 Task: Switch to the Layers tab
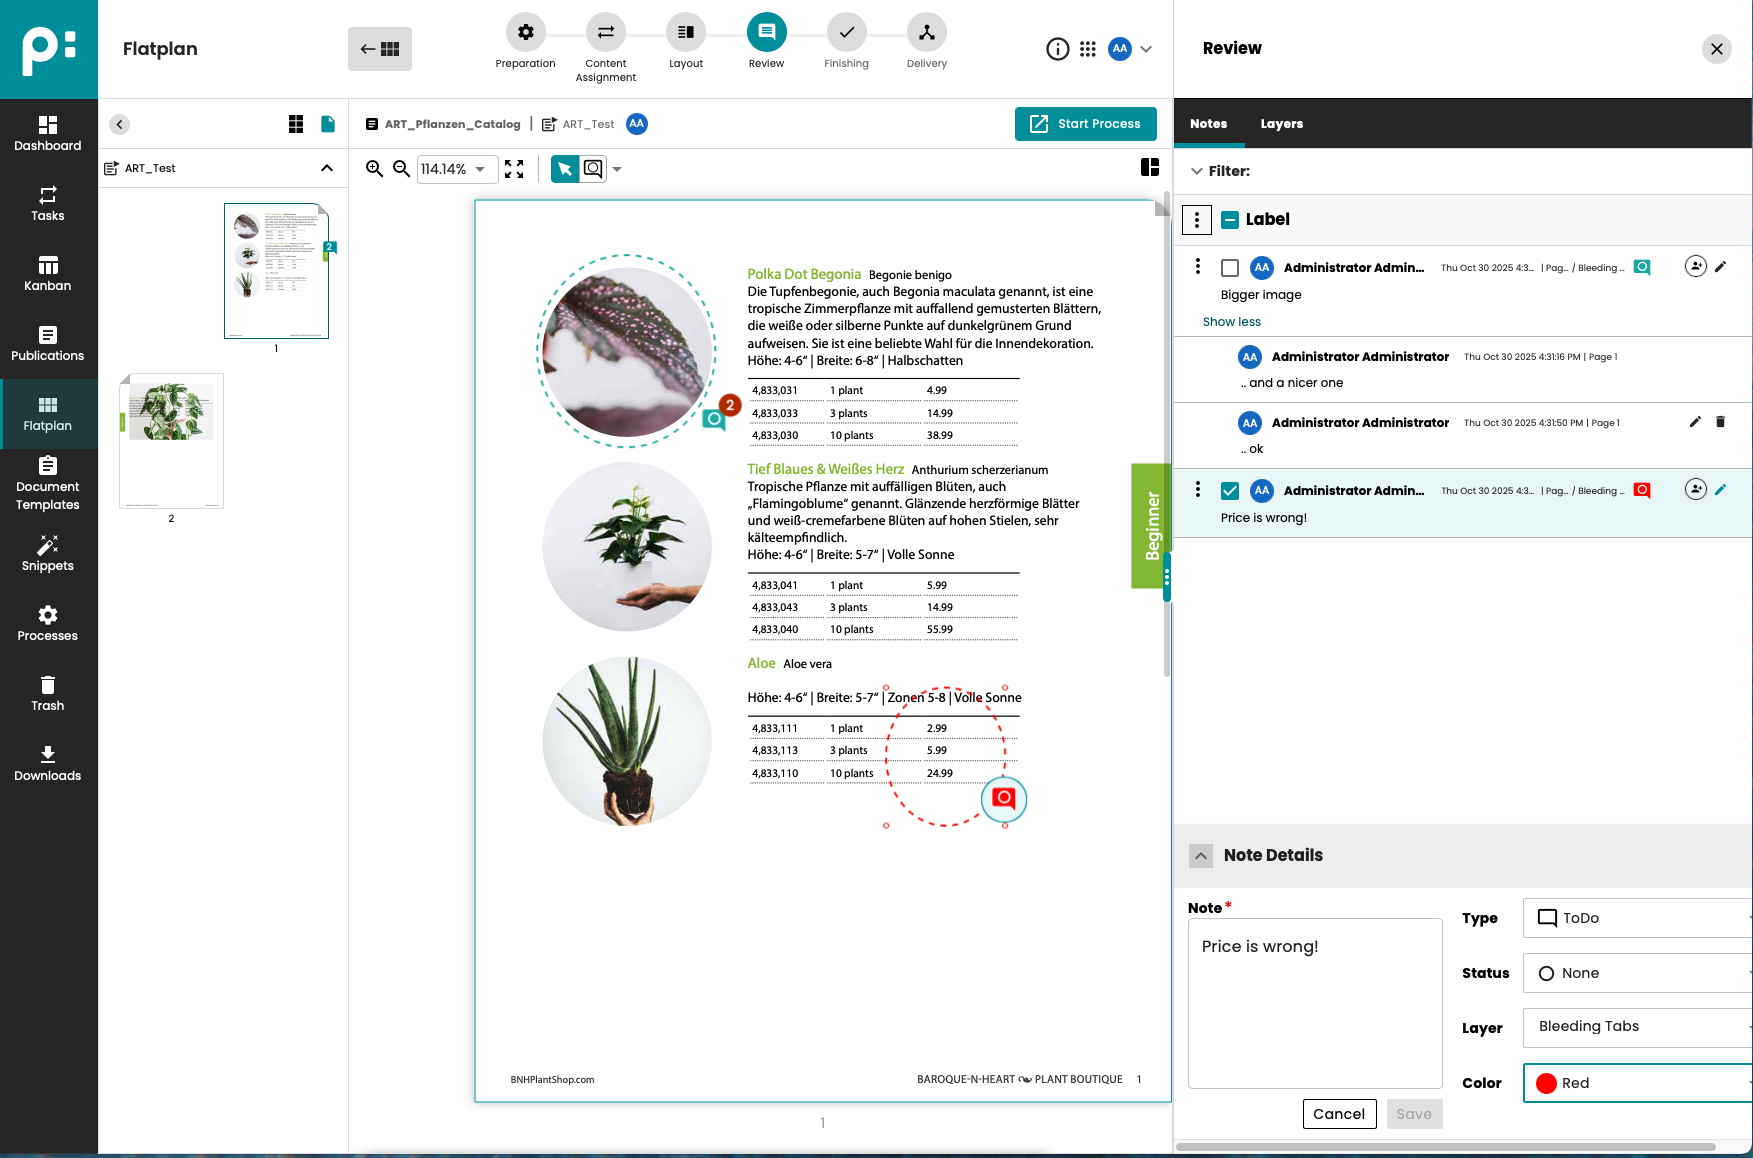click(x=1281, y=124)
